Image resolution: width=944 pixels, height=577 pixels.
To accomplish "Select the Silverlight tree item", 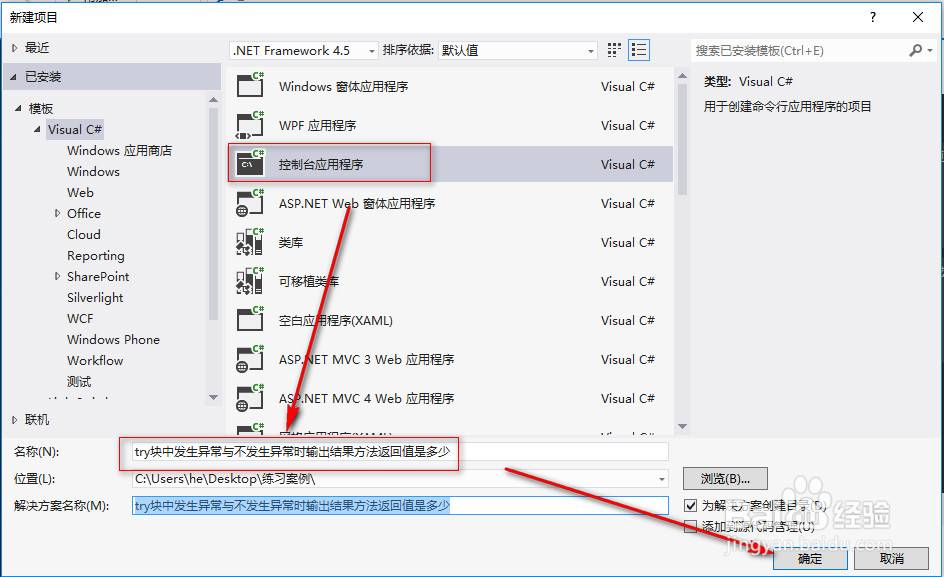I will (x=95, y=298).
